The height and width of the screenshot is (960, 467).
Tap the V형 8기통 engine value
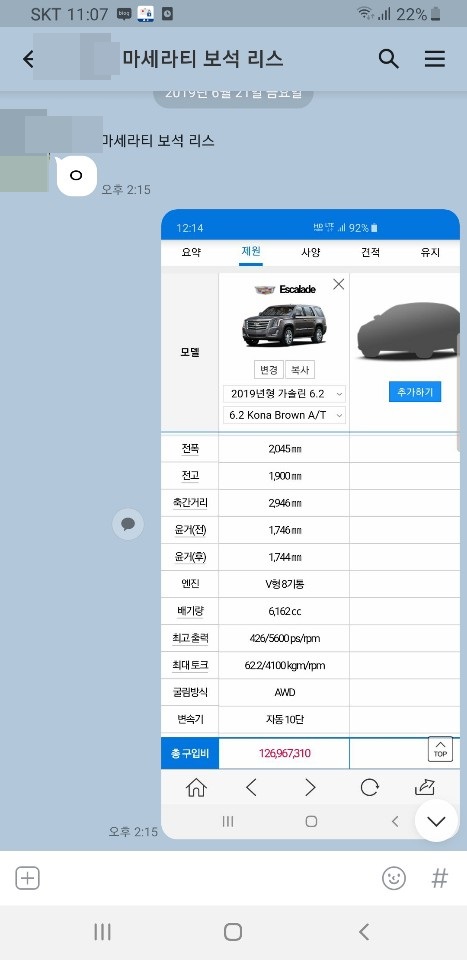(285, 585)
